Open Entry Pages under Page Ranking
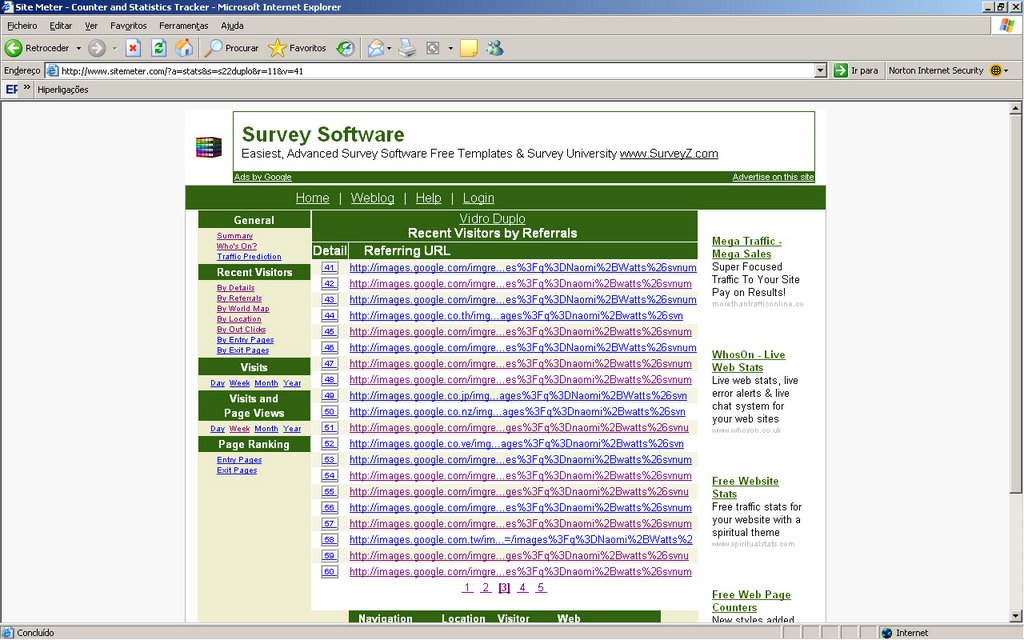 tap(239, 460)
